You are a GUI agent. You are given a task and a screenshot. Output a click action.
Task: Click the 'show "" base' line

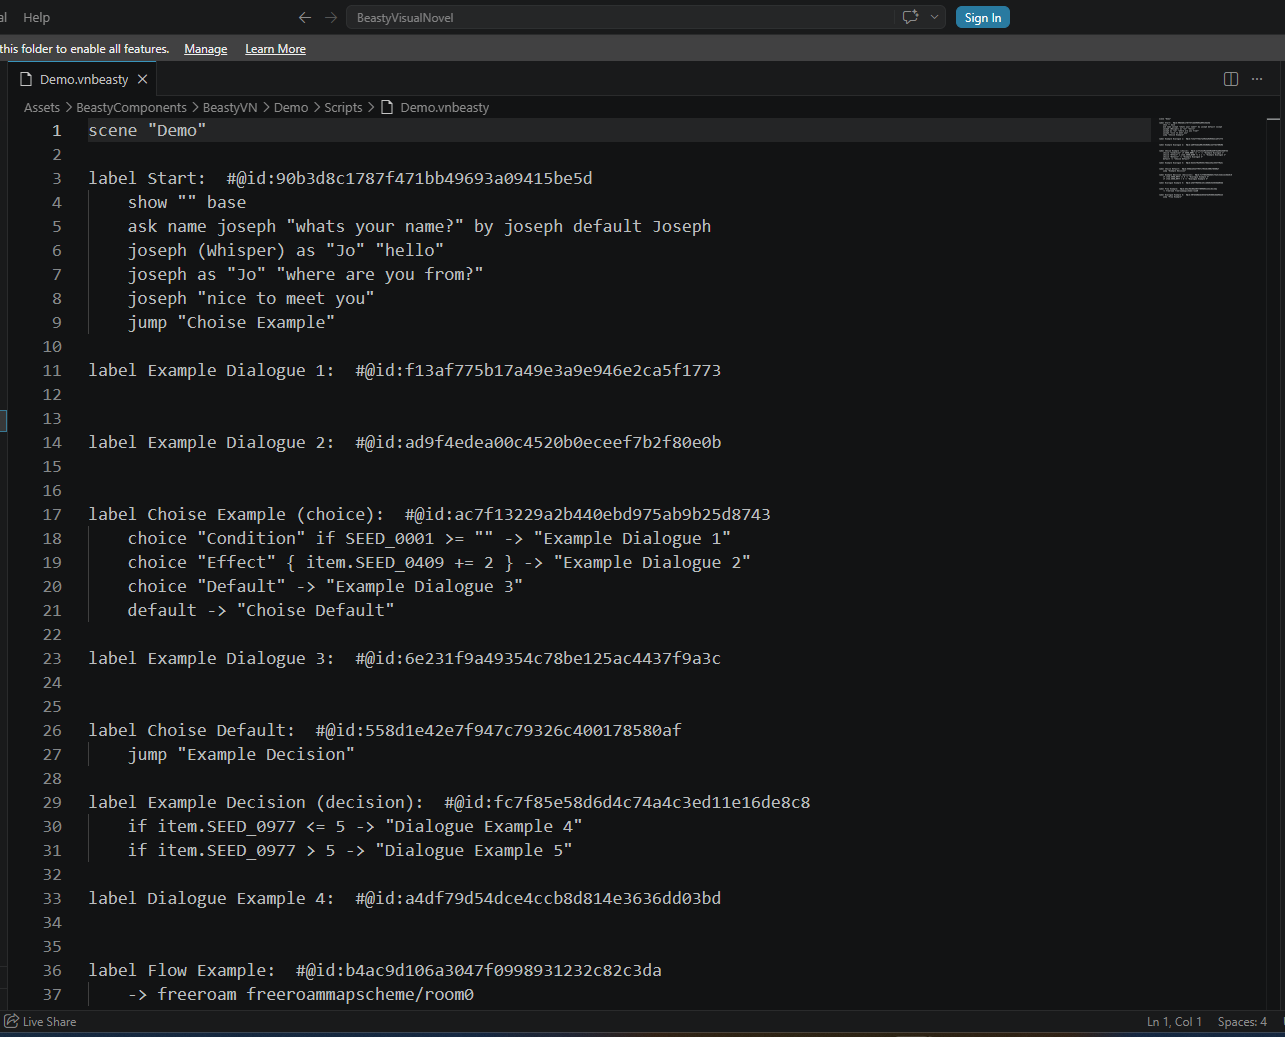tap(187, 202)
